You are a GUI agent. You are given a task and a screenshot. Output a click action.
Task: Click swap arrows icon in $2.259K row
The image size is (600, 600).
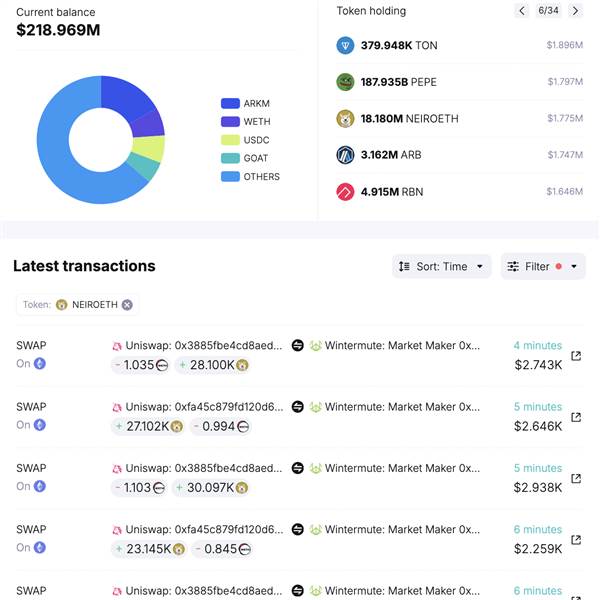[x=298, y=529]
